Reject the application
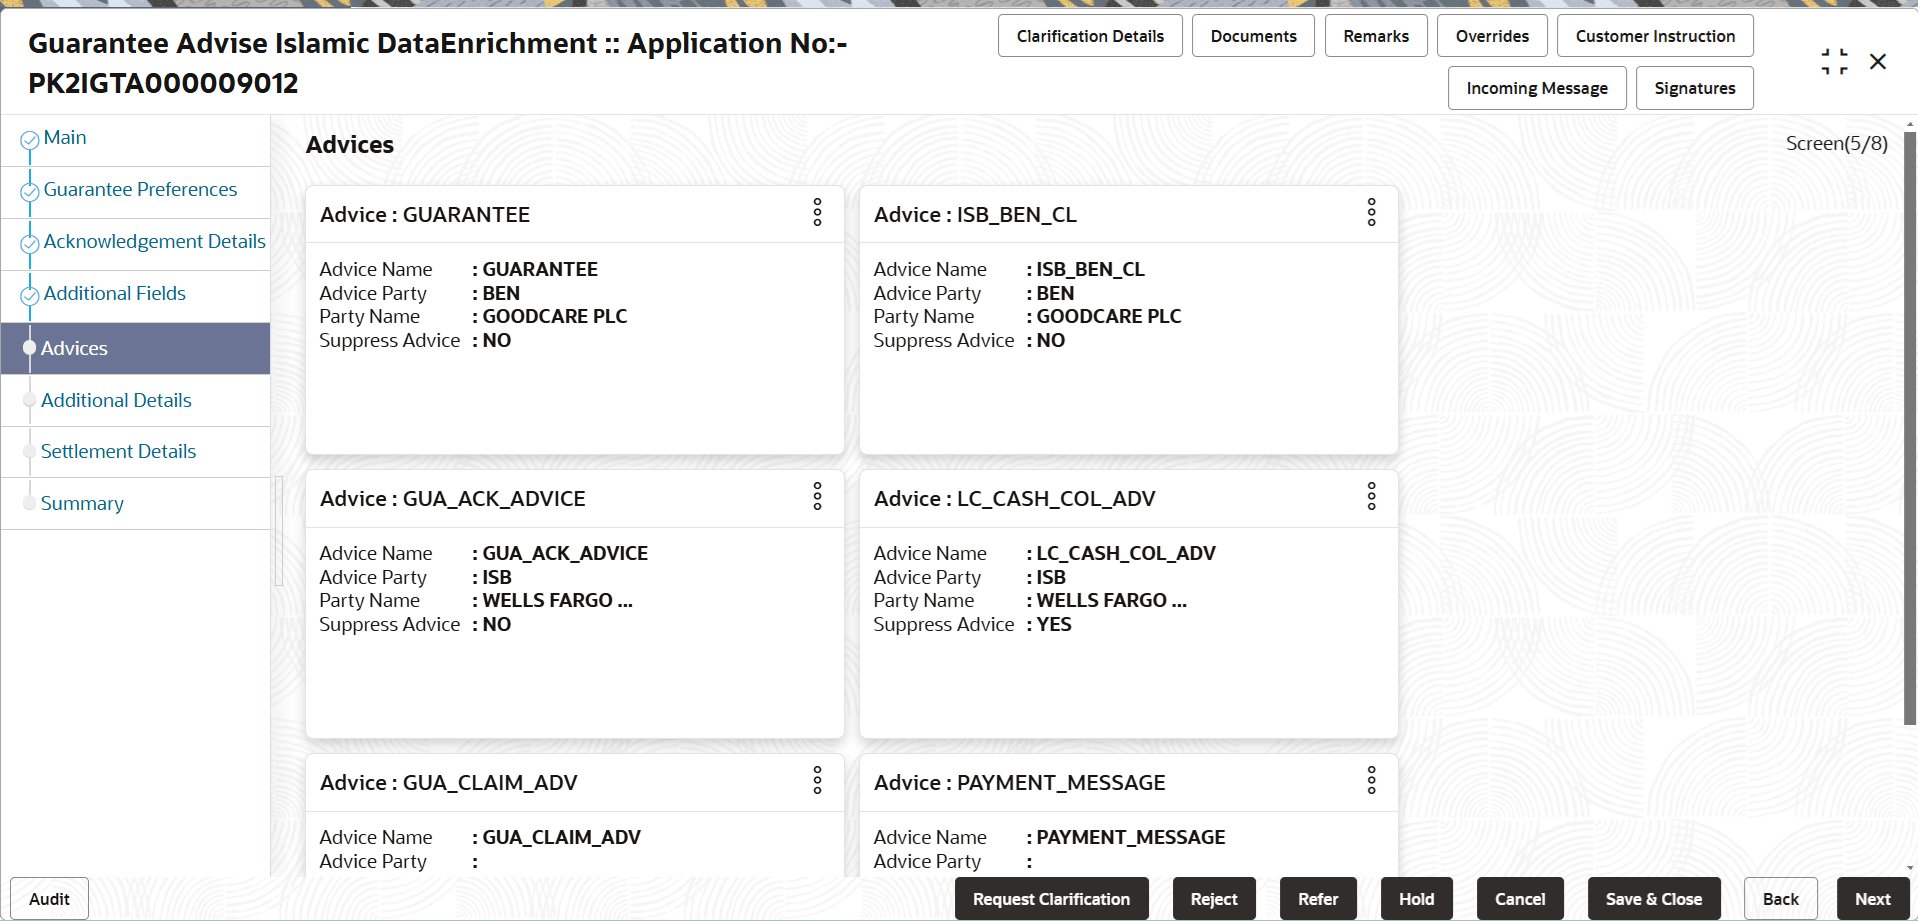 [1214, 899]
